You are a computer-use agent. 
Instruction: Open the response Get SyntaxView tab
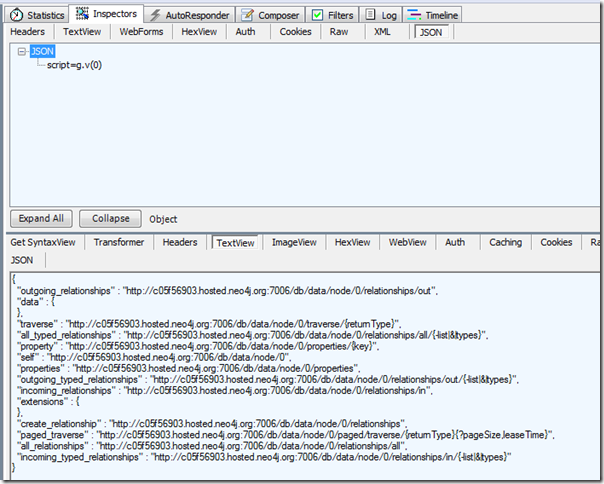pos(43,242)
